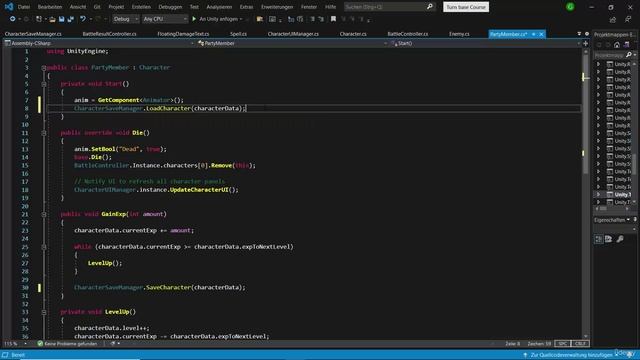Click the find in files folder icon
Screen dimensions: 640x360
tap(260, 19)
